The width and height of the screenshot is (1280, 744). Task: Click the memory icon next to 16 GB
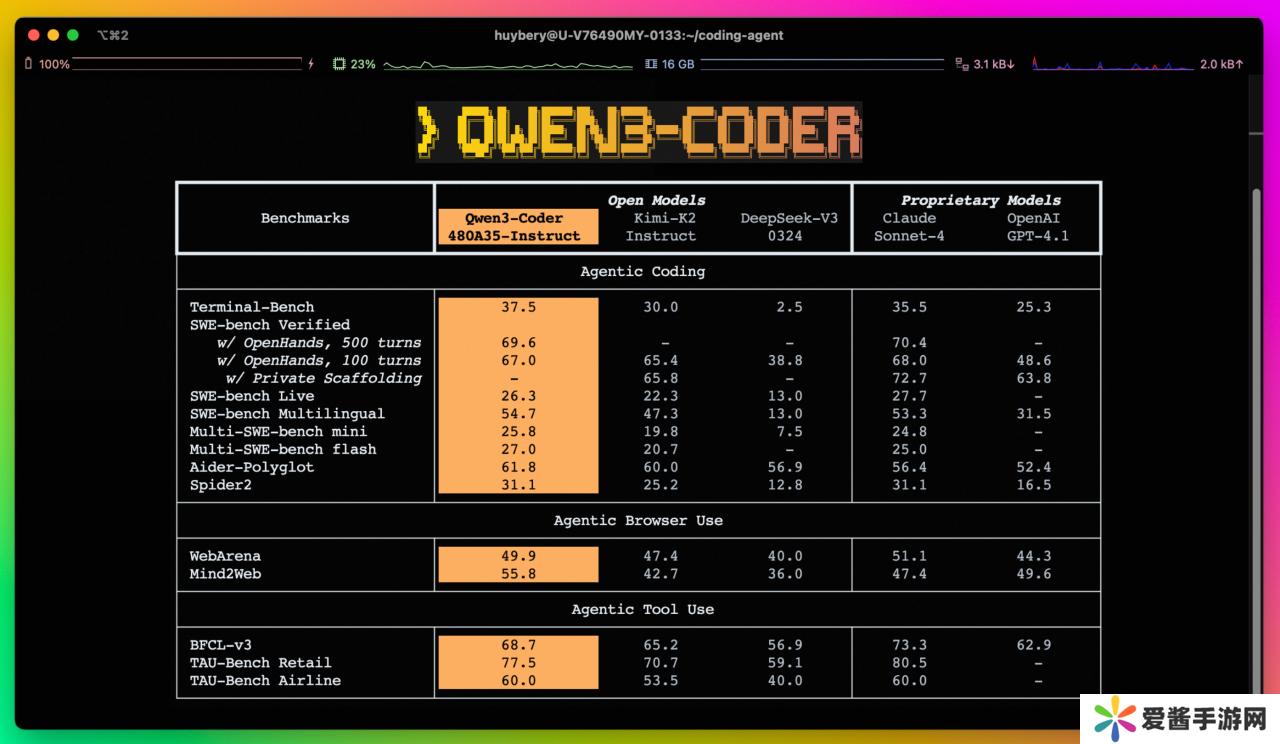[x=651, y=64]
